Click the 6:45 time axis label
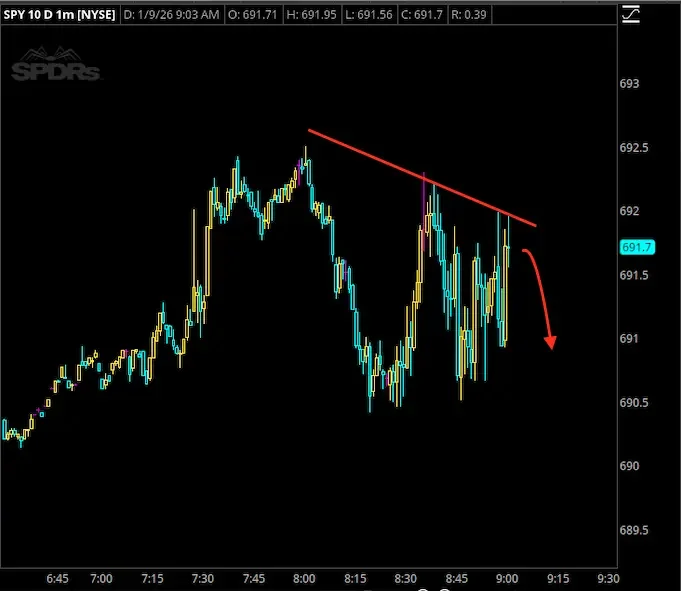Image resolution: width=681 pixels, height=591 pixels. [x=57, y=579]
